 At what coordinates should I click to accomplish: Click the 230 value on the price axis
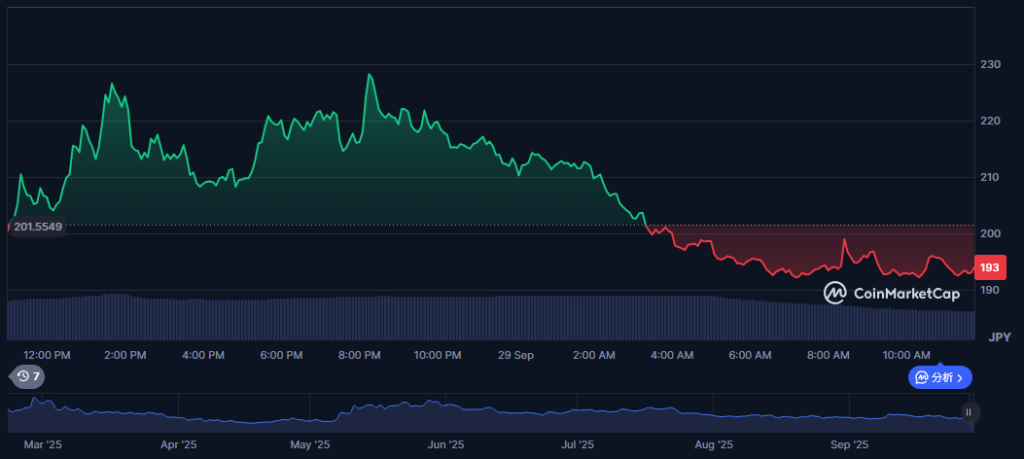990,65
